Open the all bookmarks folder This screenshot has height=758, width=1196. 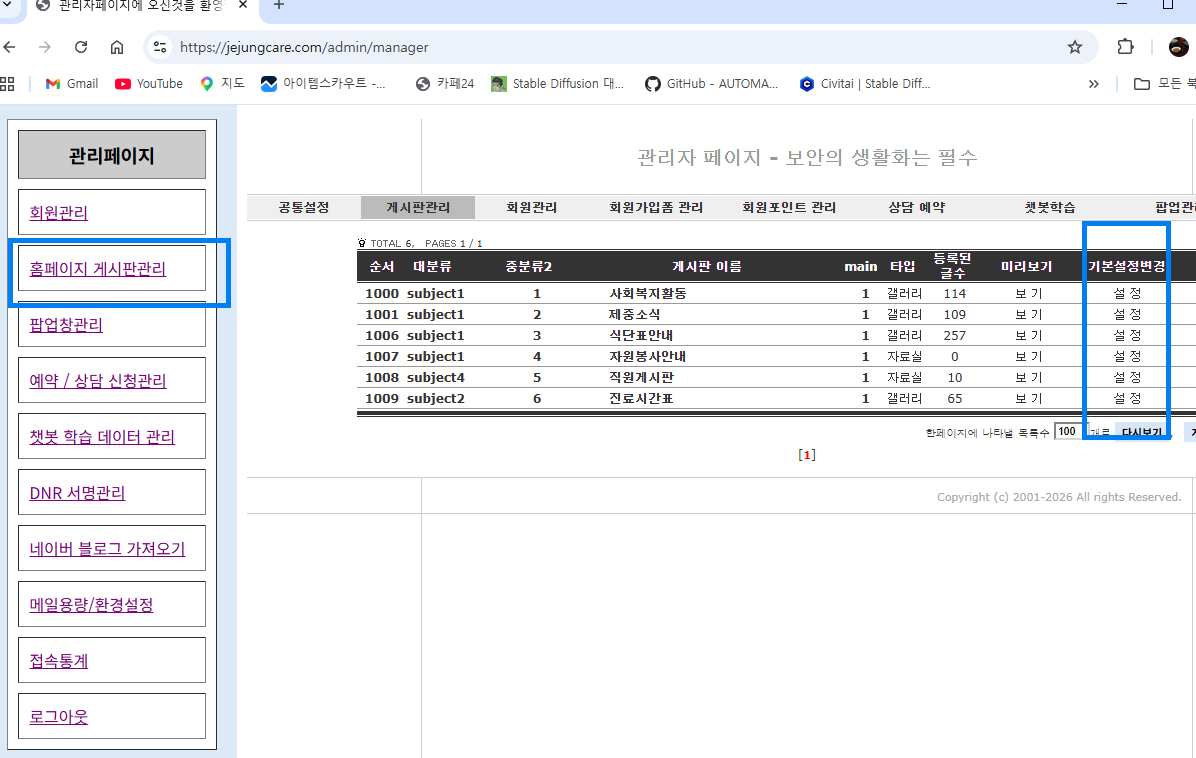[x=1164, y=84]
